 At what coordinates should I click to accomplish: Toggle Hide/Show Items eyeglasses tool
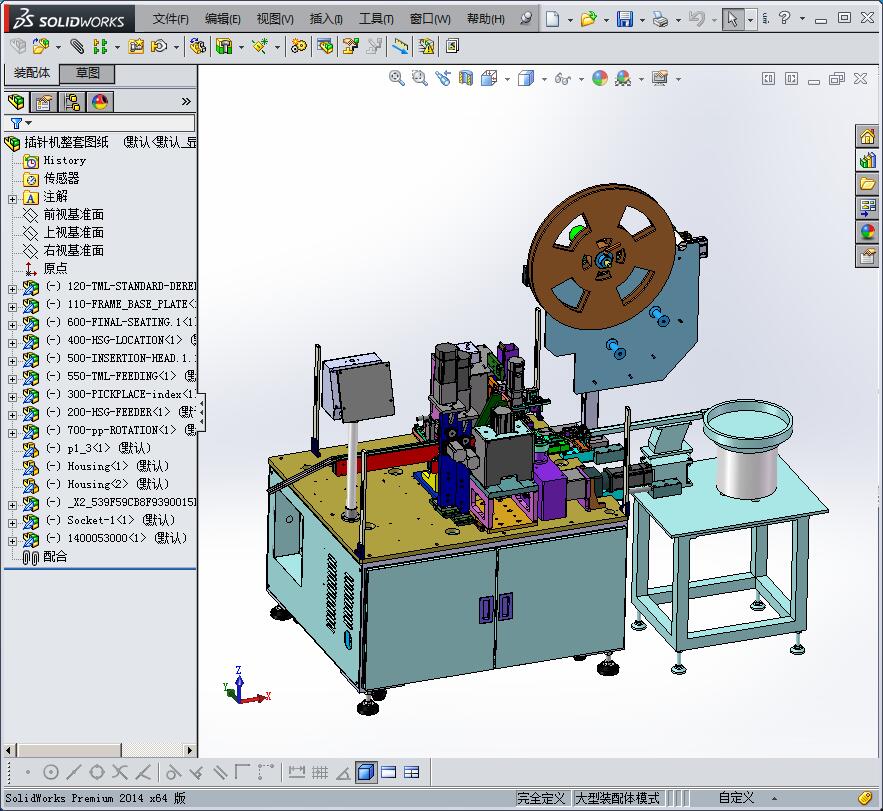(563, 78)
